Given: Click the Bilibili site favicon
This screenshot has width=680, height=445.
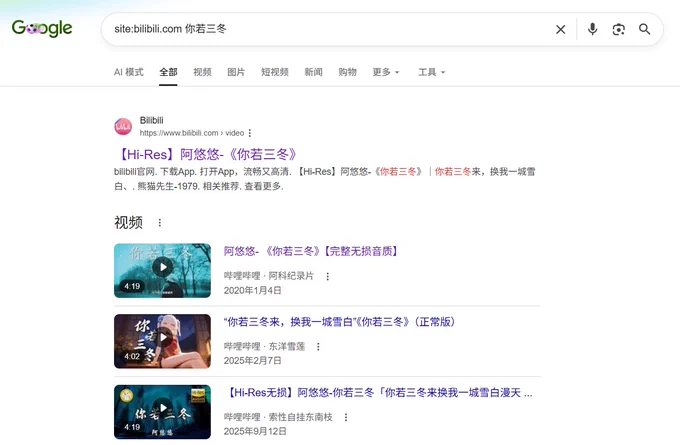Looking at the screenshot, I should (x=123, y=127).
